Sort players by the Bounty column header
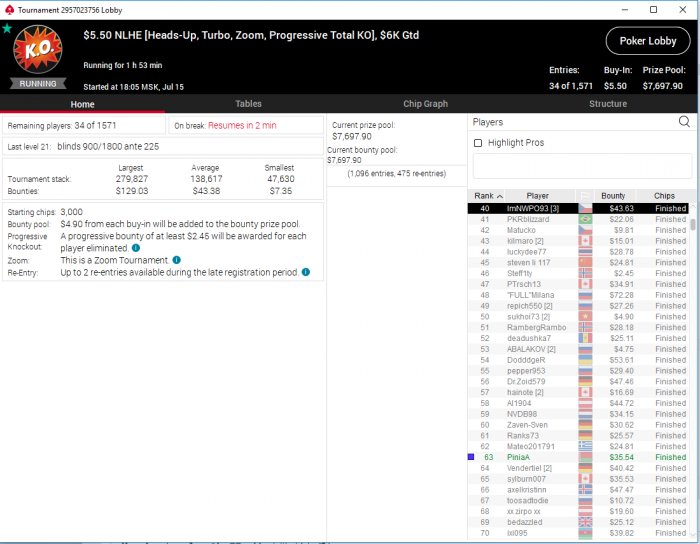The image size is (700, 544). click(x=613, y=196)
